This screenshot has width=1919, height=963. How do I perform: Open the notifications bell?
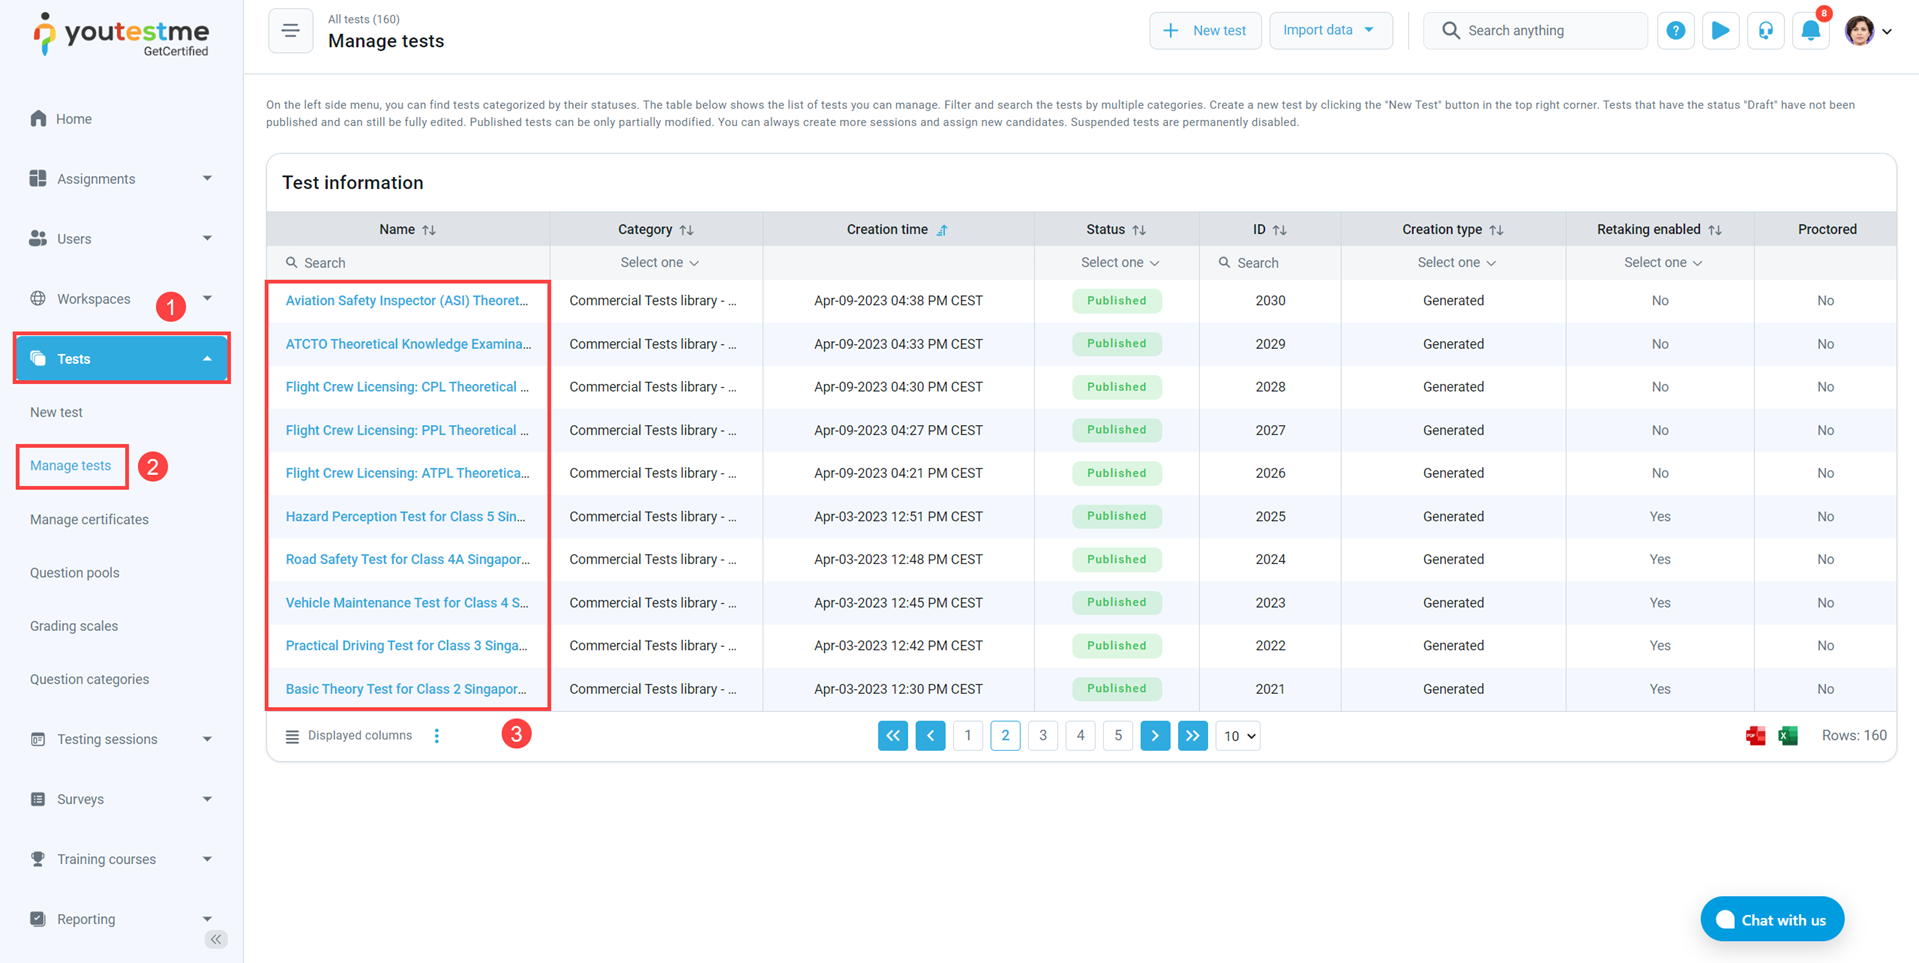coord(1810,31)
